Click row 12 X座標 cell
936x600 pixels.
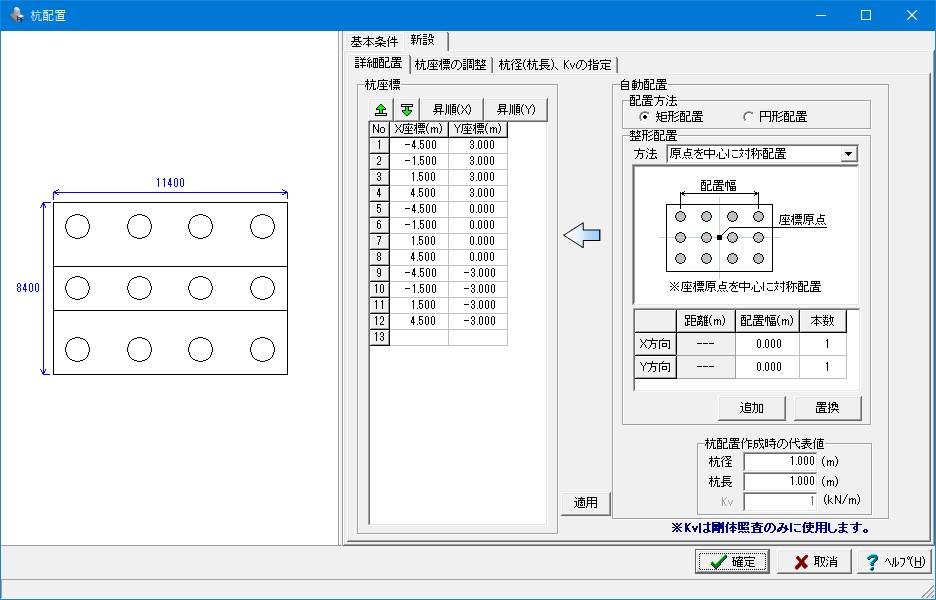click(419, 321)
